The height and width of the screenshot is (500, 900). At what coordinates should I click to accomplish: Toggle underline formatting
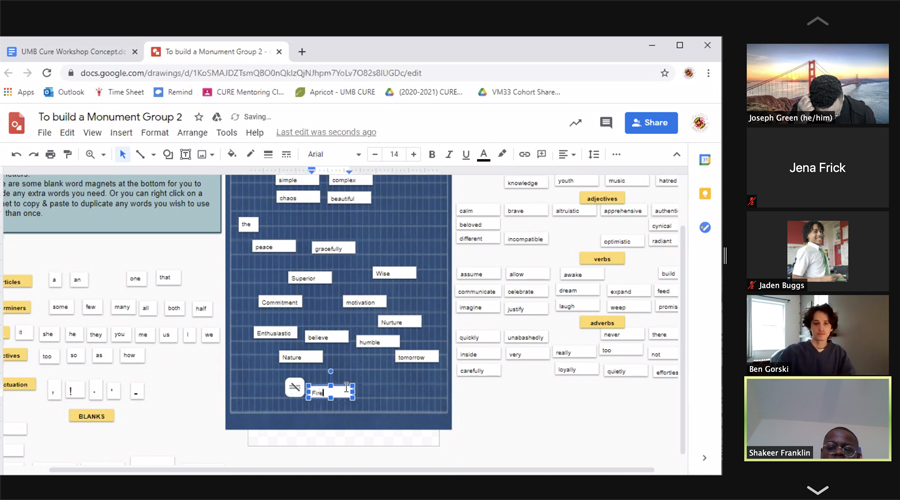click(466, 154)
